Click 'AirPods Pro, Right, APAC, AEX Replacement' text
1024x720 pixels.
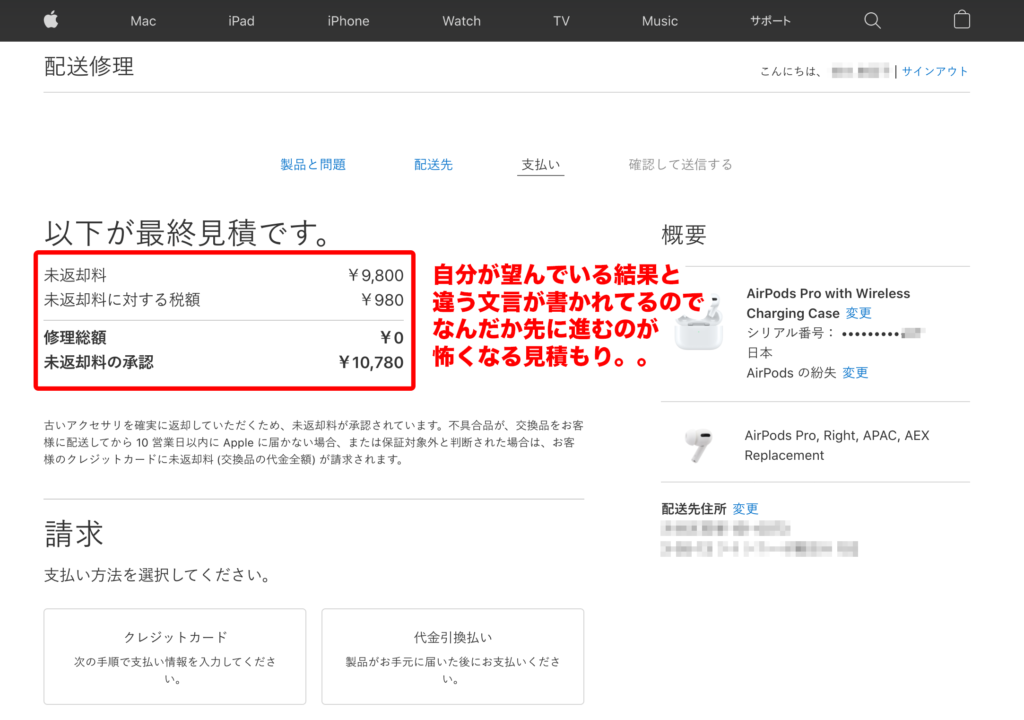click(837, 446)
